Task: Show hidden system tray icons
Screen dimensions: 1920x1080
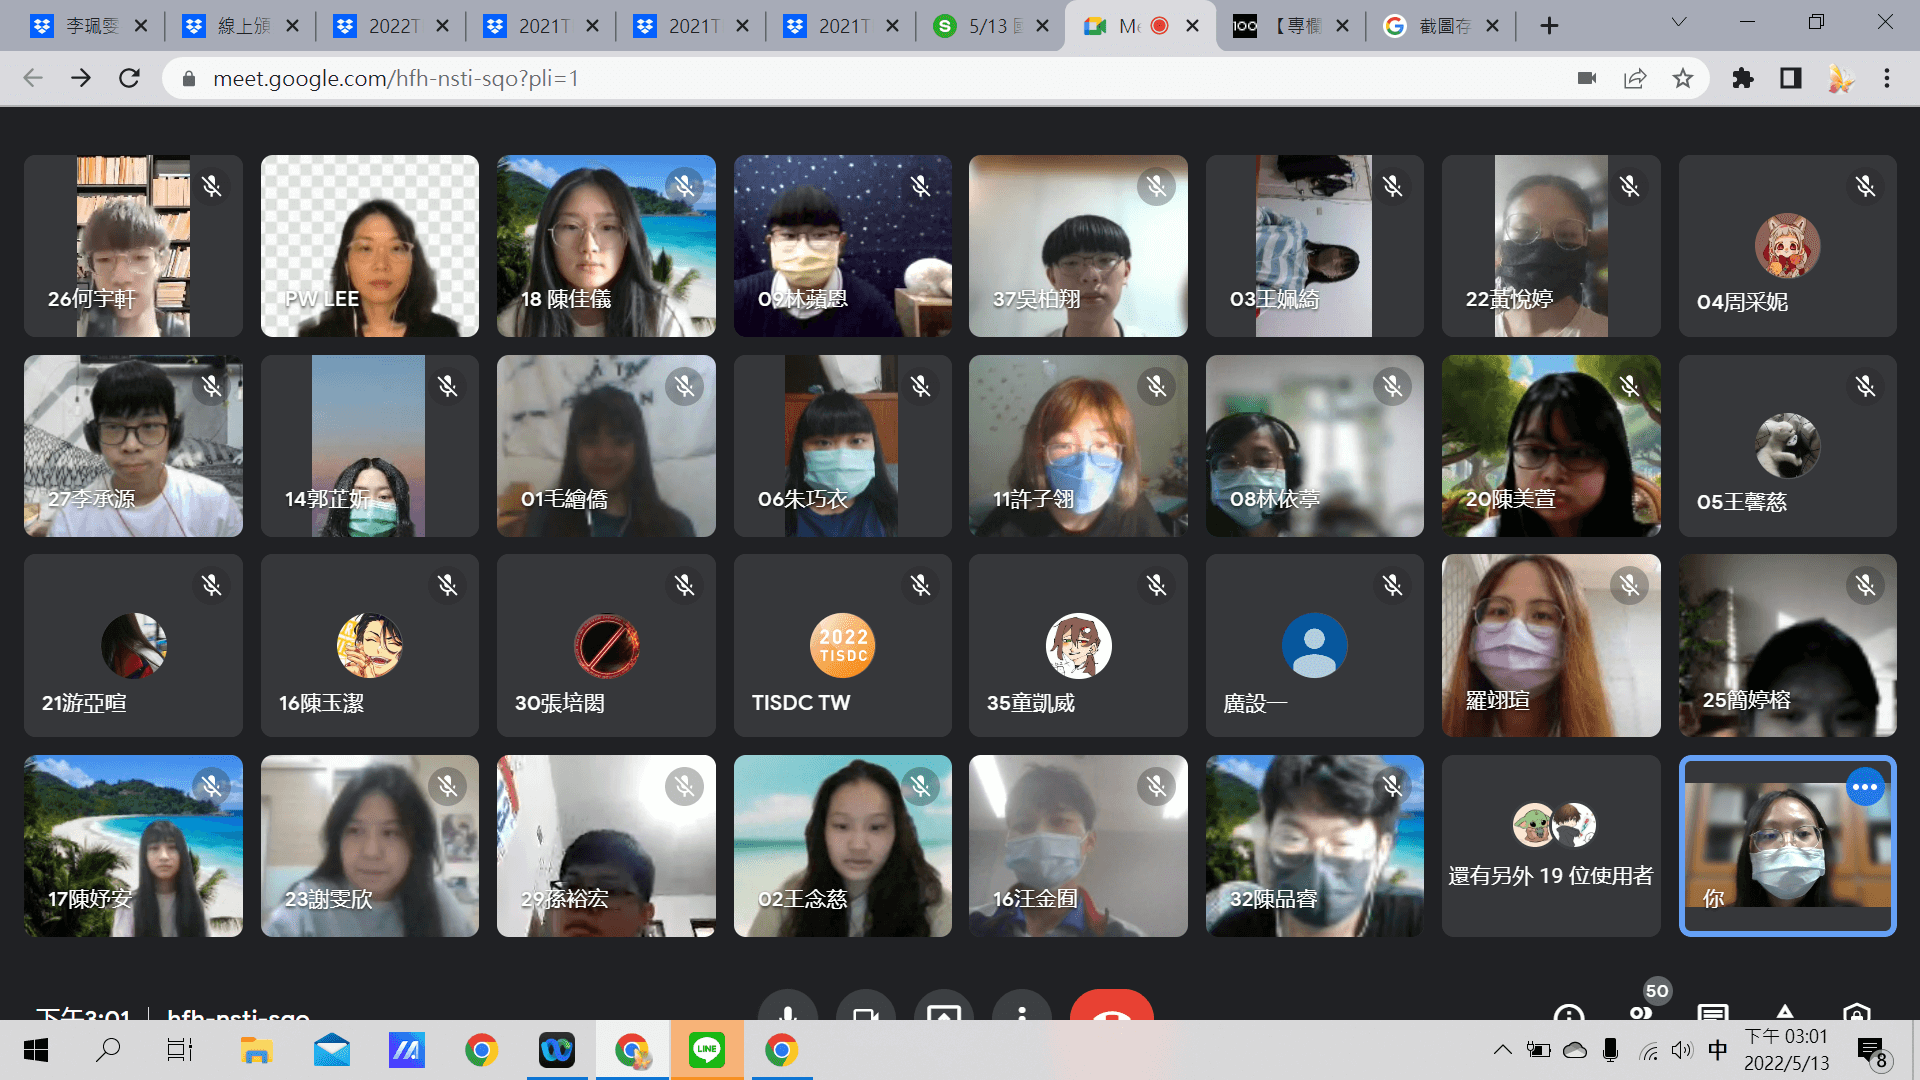Action: tap(1502, 1050)
